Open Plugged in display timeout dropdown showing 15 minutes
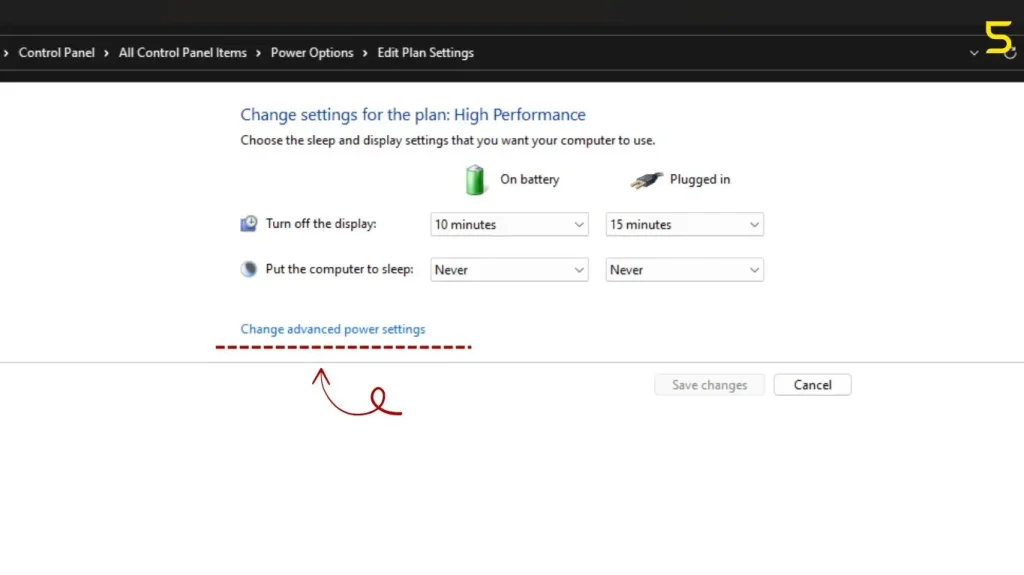 pos(685,225)
